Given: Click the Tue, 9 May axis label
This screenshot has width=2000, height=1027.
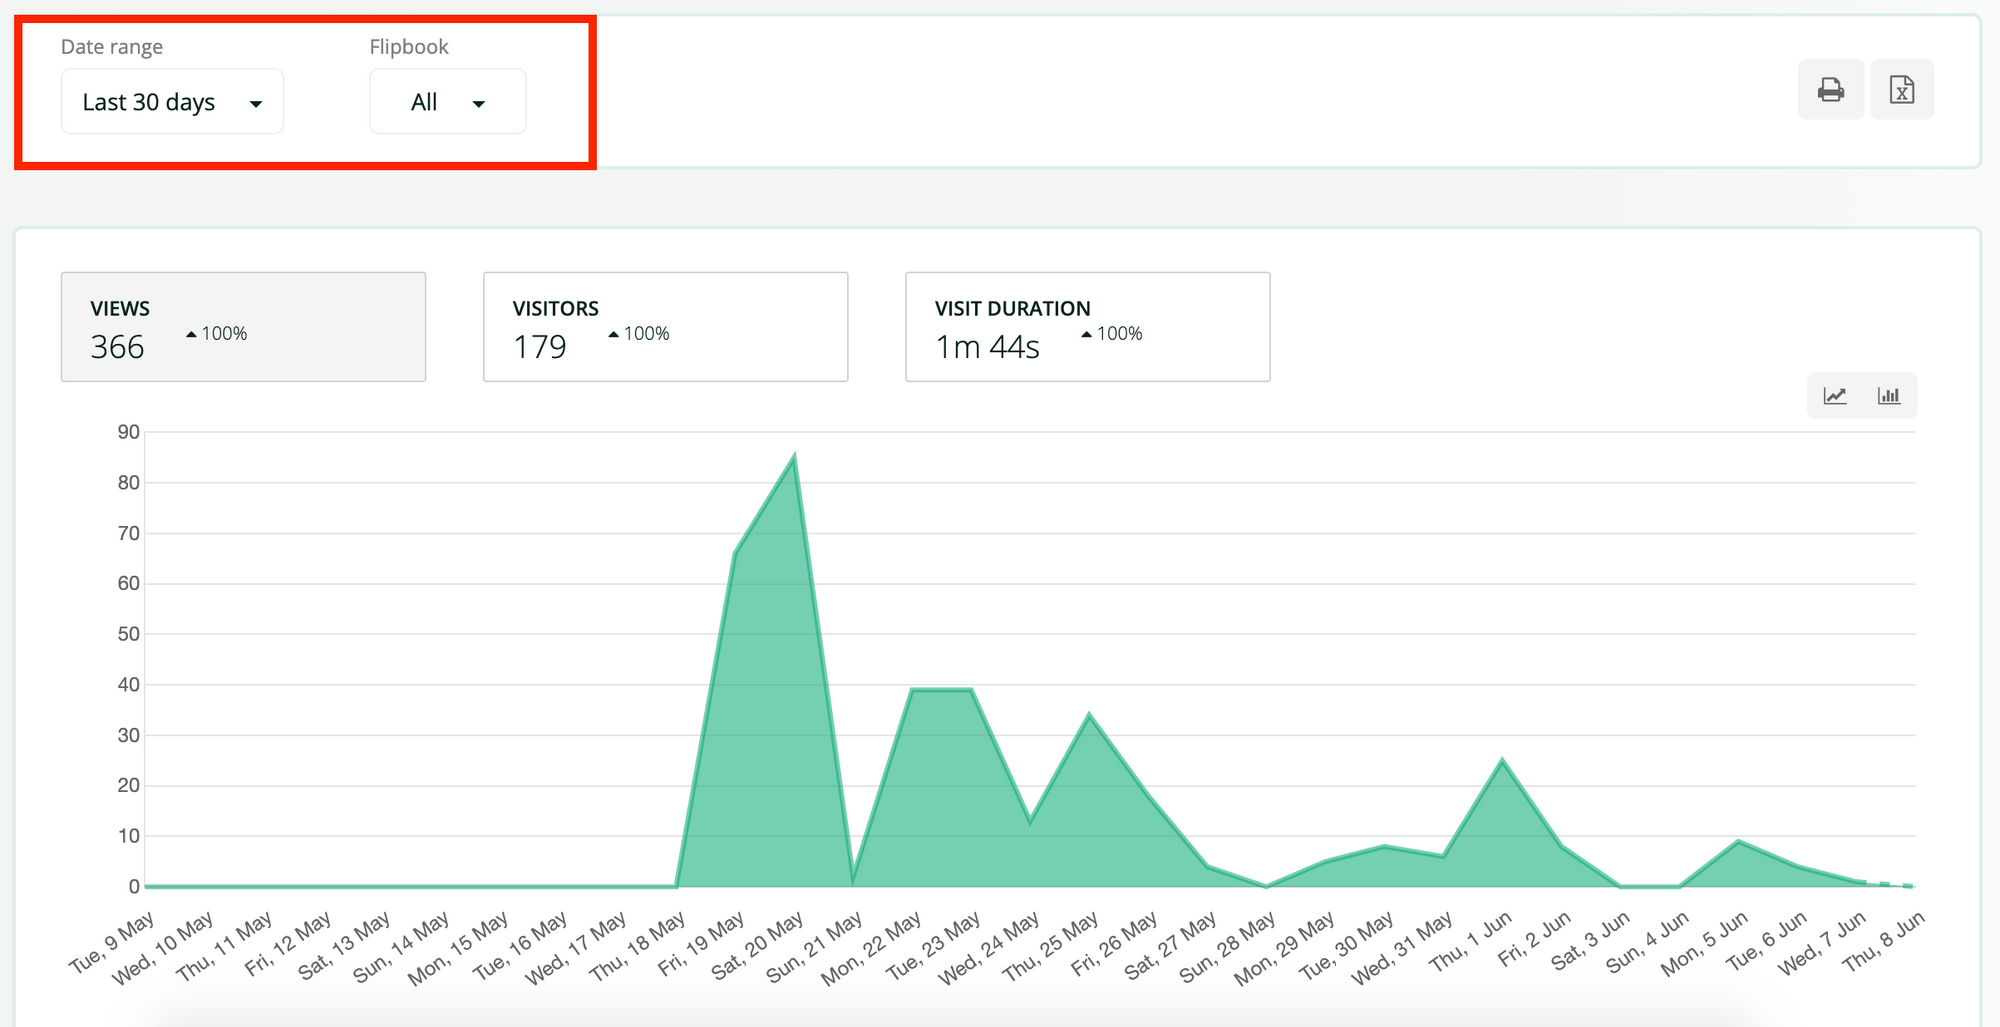Looking at the screenshot, I should 112,942.
